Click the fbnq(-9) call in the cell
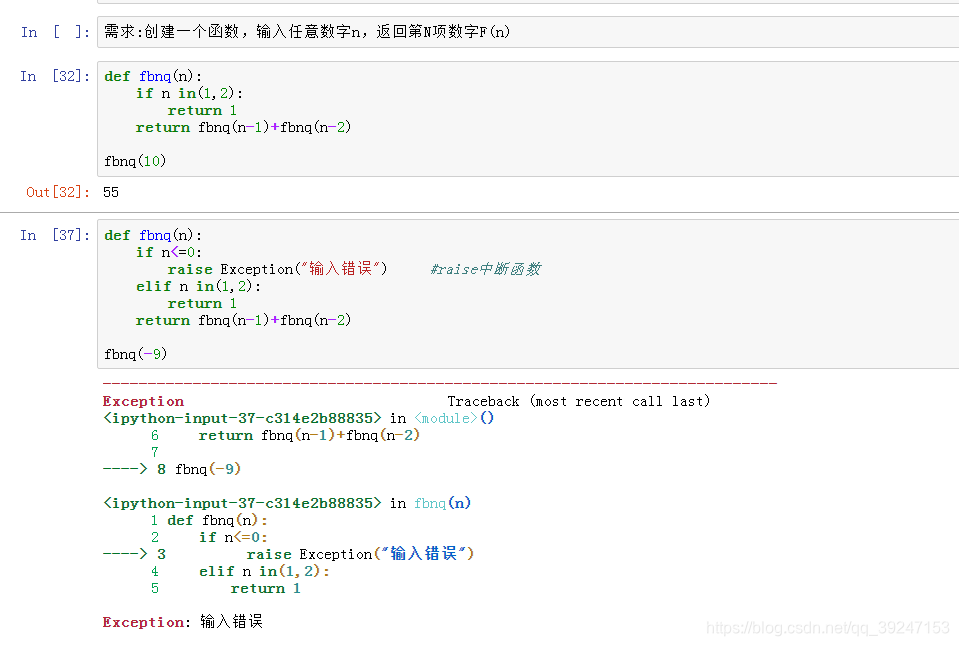This screenshot has width=959, height=646. (135, 354)
